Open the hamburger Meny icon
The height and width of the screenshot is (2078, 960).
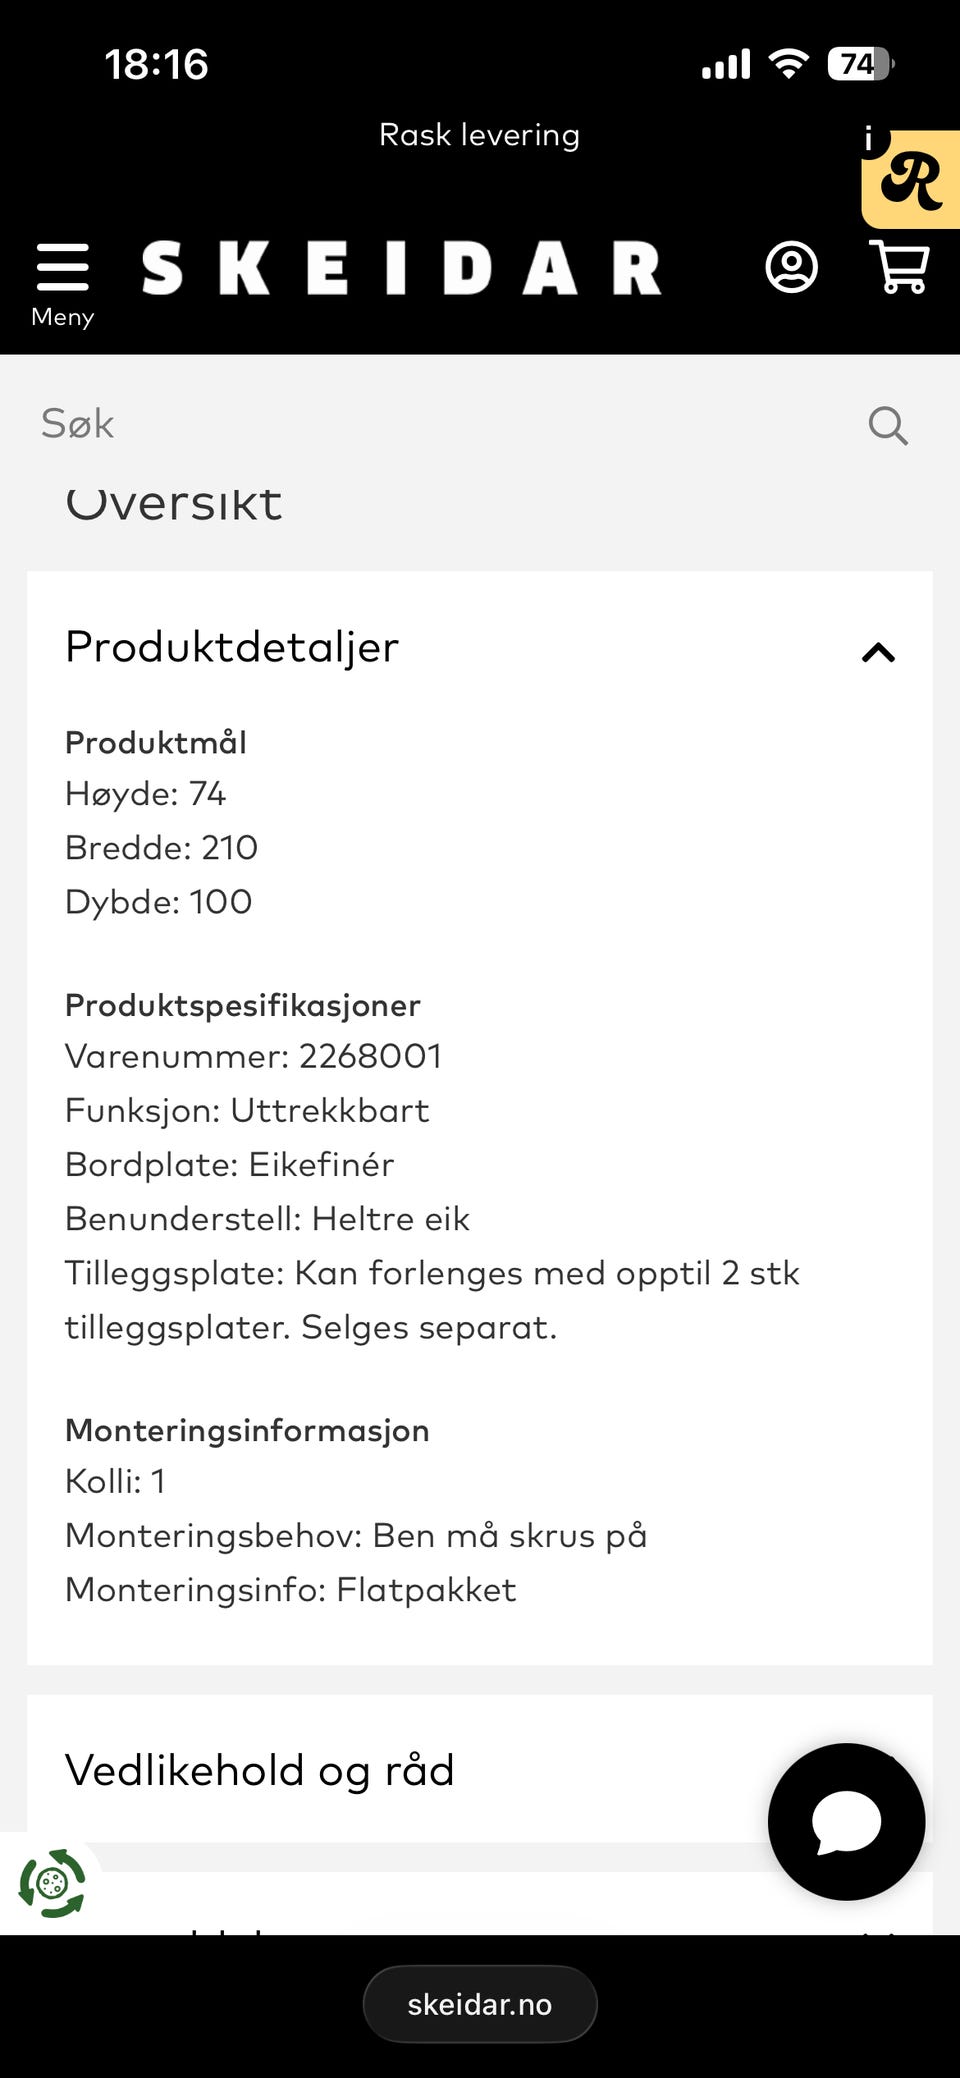tap(62, 268)
